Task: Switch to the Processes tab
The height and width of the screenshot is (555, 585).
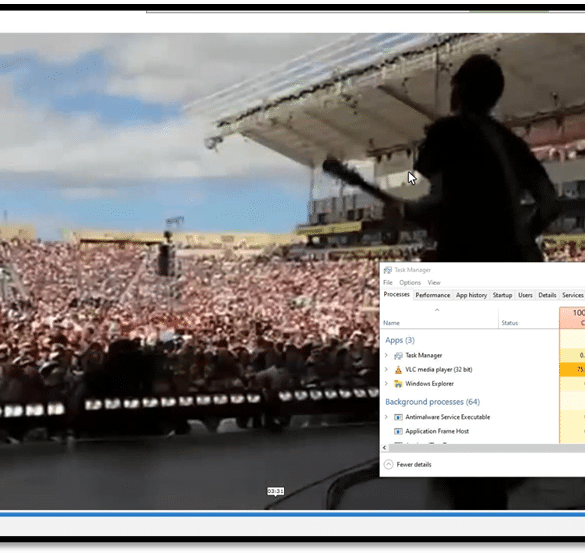Action: [x=397, y=295]
